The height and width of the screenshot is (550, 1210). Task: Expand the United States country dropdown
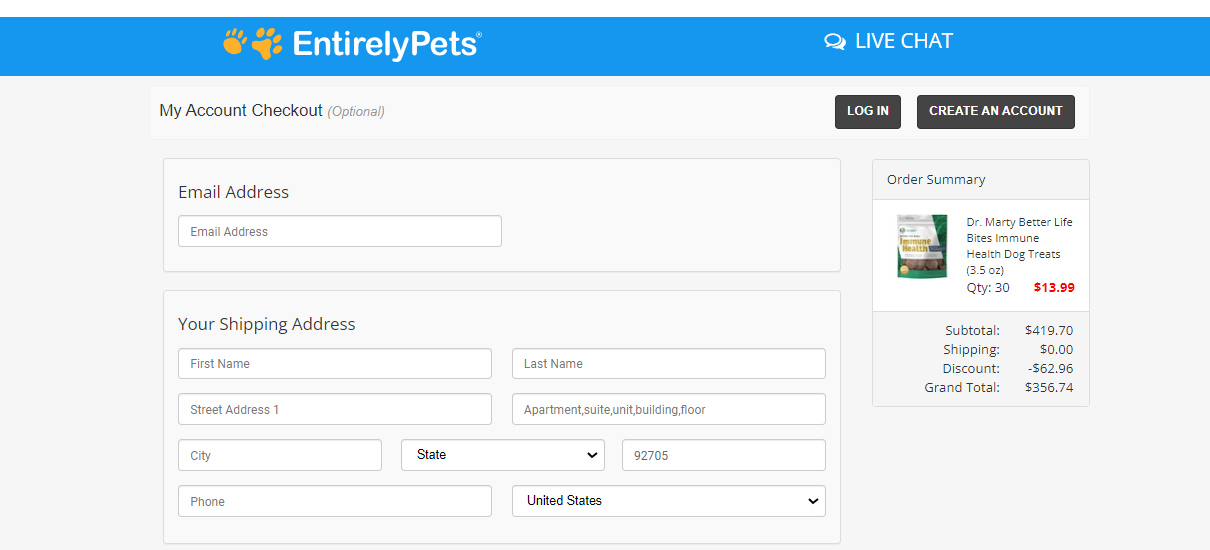tap(669, 501)
